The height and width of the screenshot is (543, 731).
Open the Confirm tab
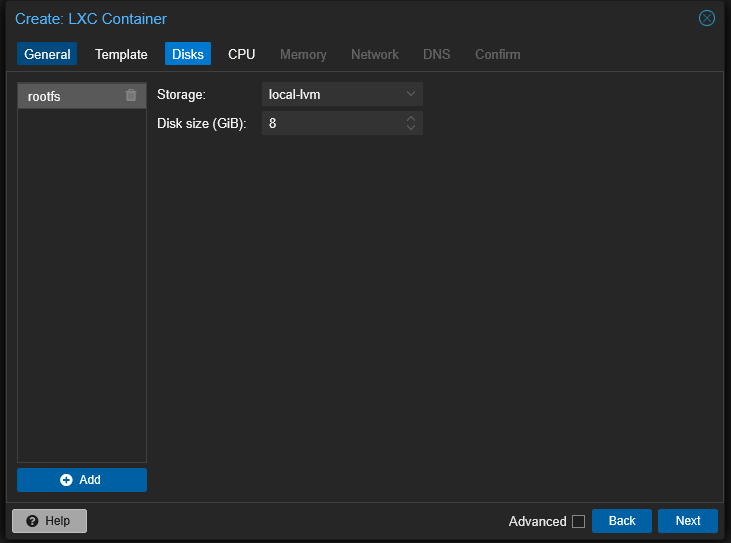click(x=497, y=54)
